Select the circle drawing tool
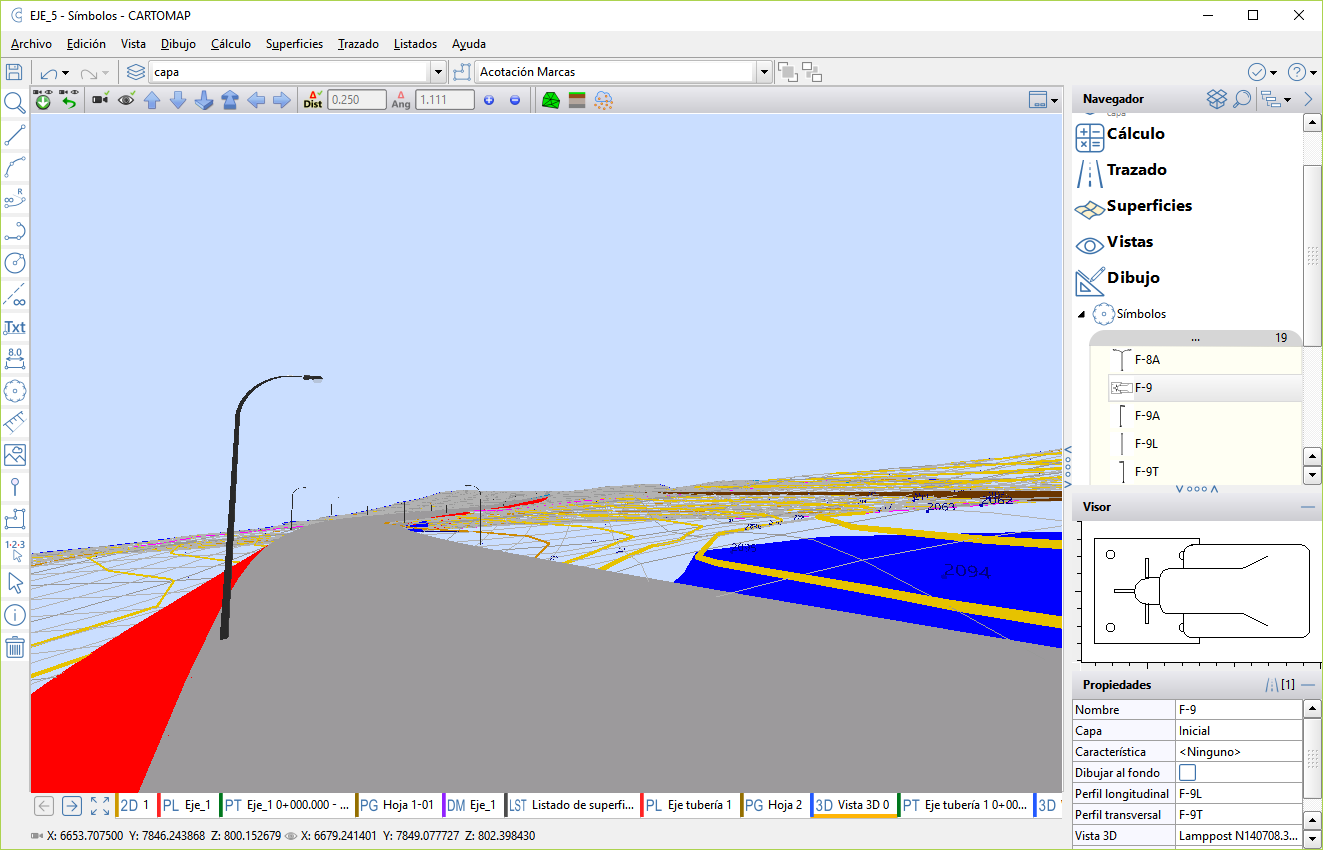The image size is (1323, 850). click(14, 263)
